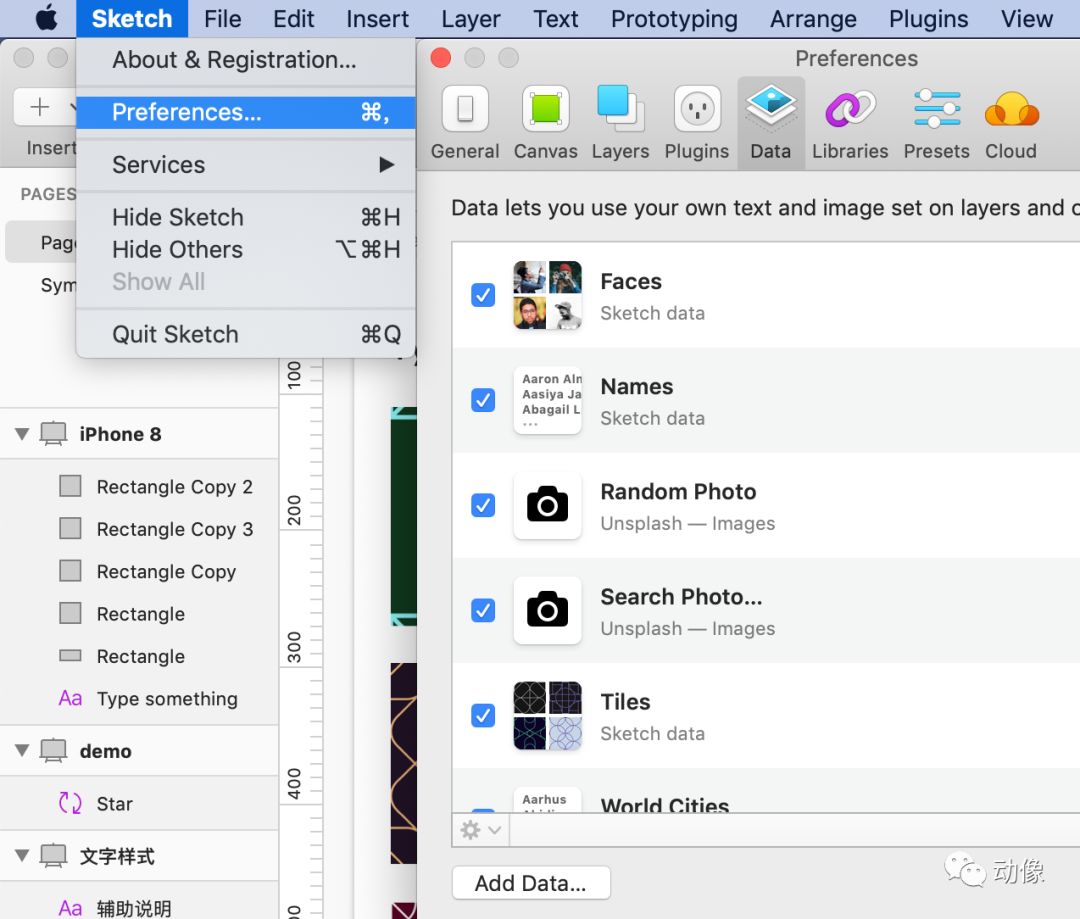
Task: Click the 文字样式 artboard icon
Action: click(53, 856)
